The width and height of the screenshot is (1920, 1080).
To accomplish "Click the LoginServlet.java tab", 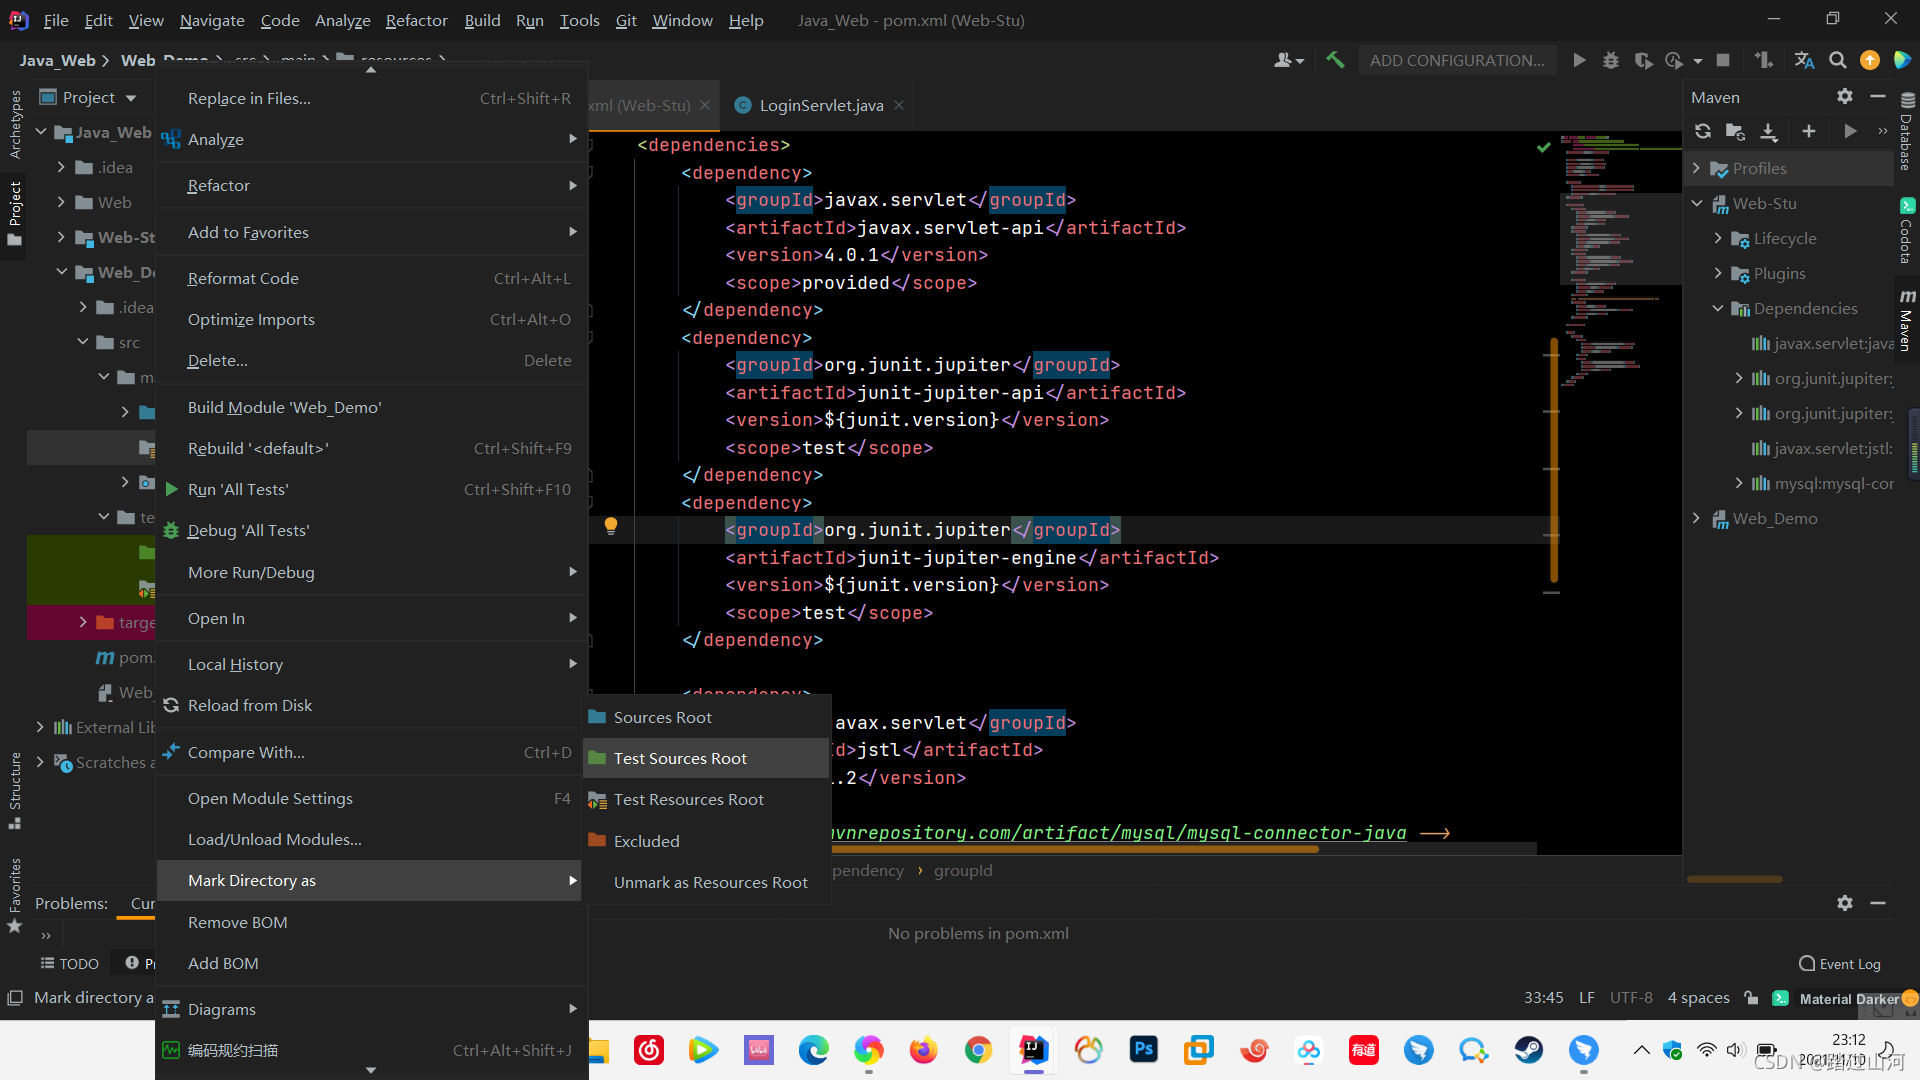I will pyautogui.click(x=820, y=104).
